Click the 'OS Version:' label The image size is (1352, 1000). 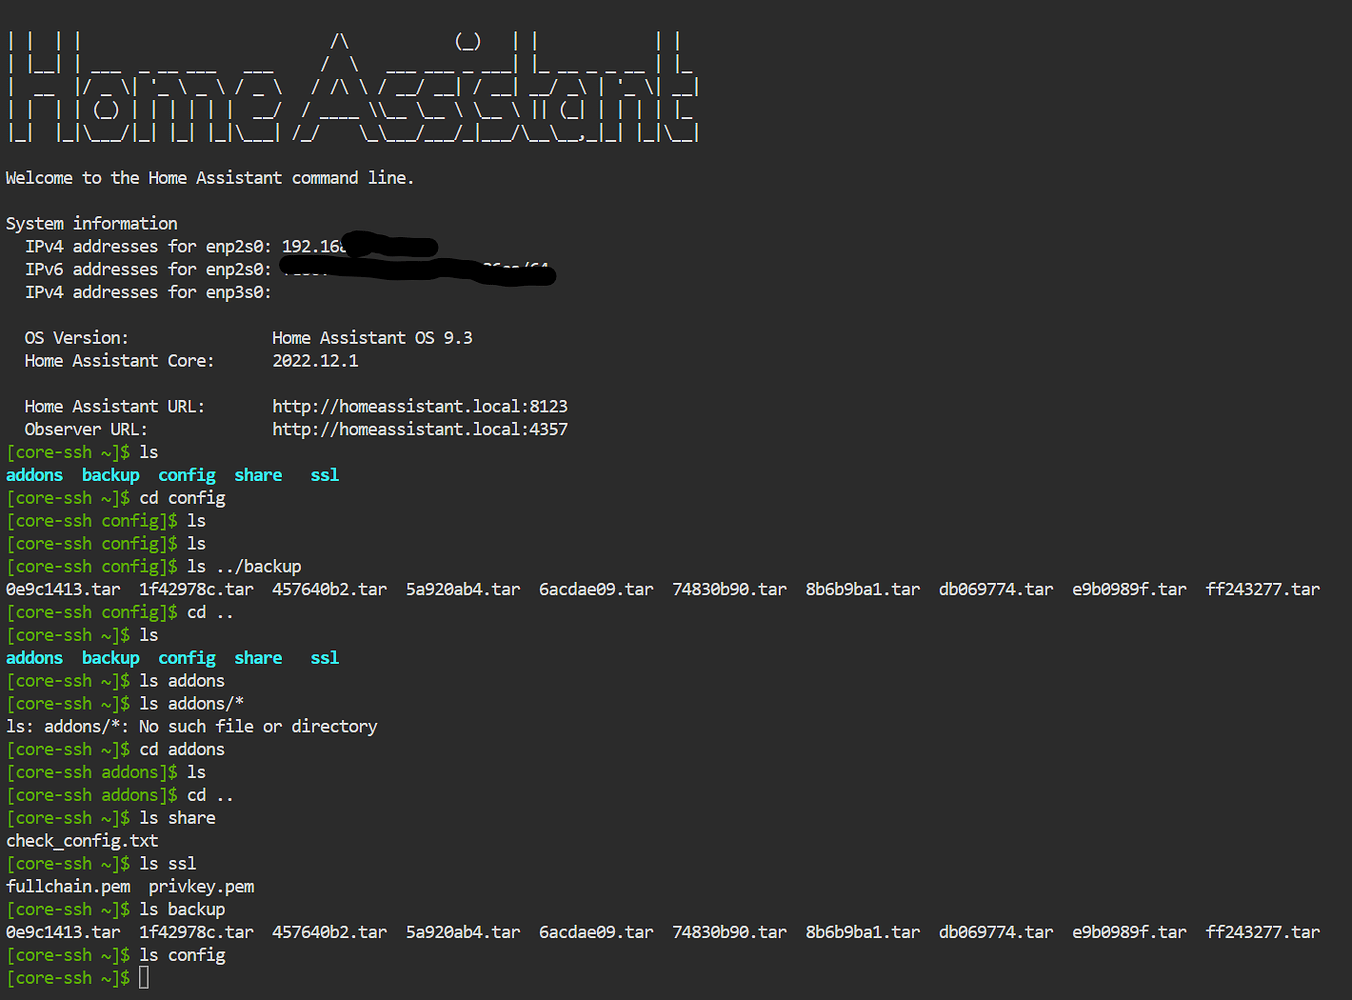(77, 338)
